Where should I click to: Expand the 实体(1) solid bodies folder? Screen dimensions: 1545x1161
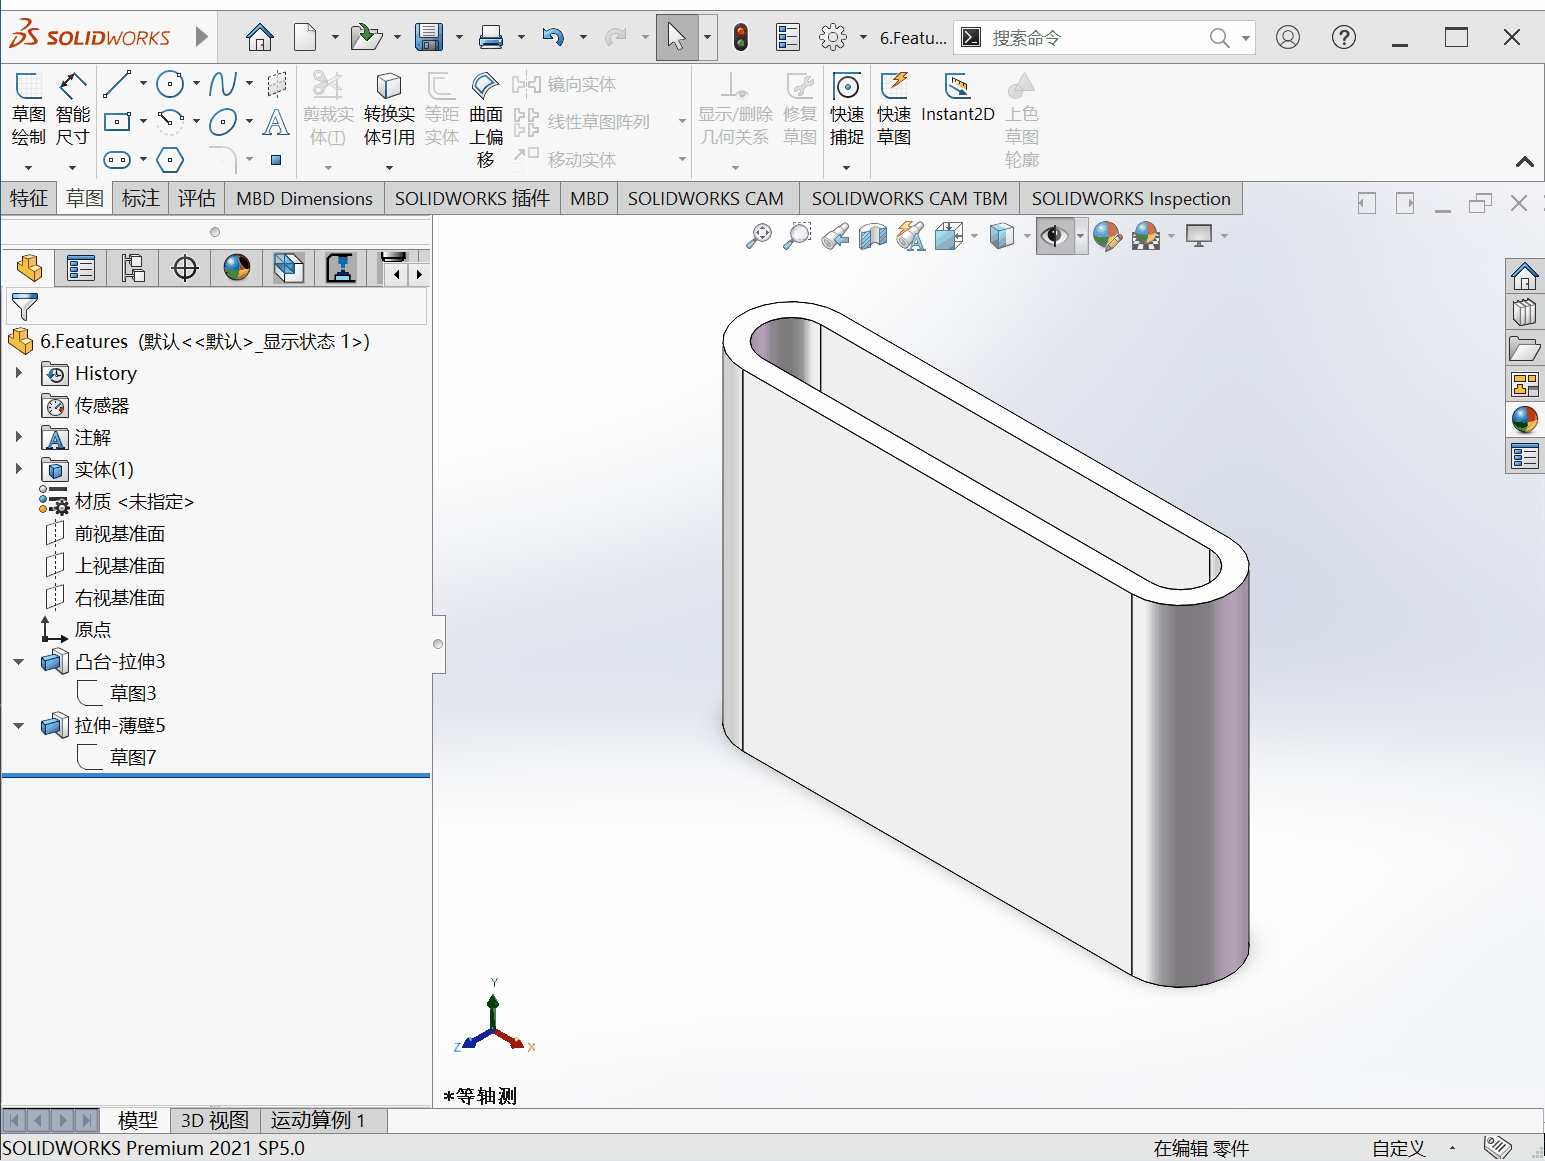(18, 469)
